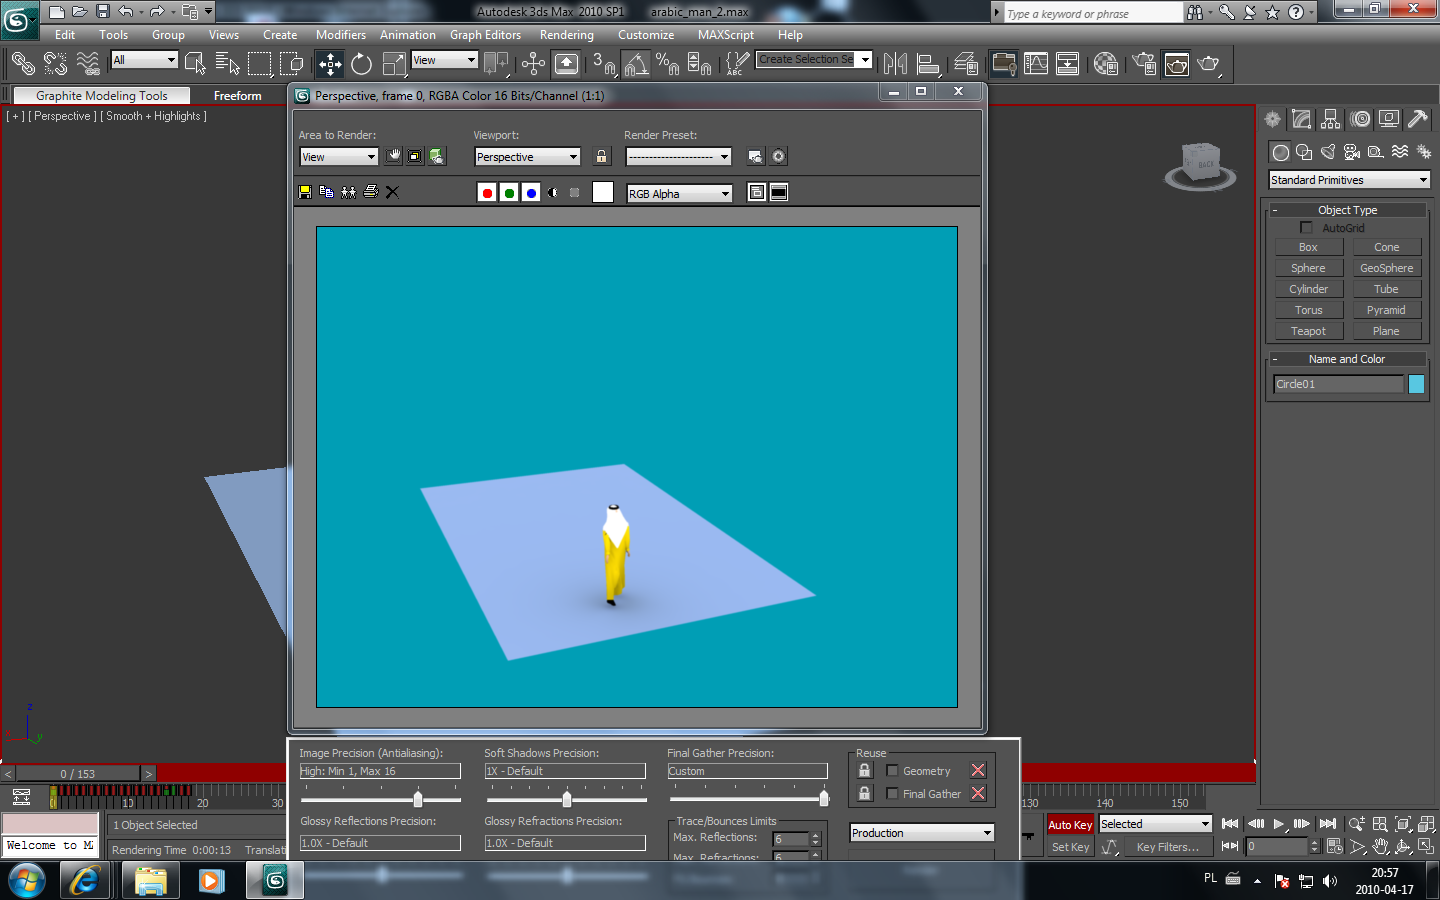
Task: Tick the Reuse Final Gather checkbox
Action: pos(892,794)
